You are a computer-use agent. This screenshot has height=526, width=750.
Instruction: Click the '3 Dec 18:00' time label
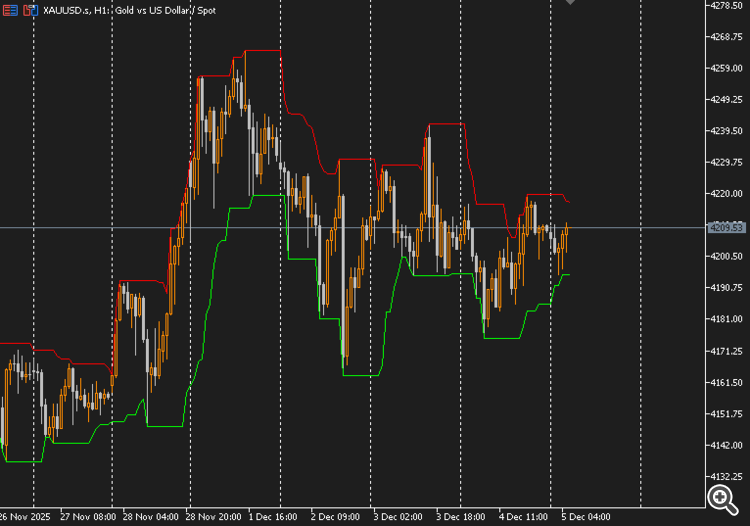coord(461,517)
